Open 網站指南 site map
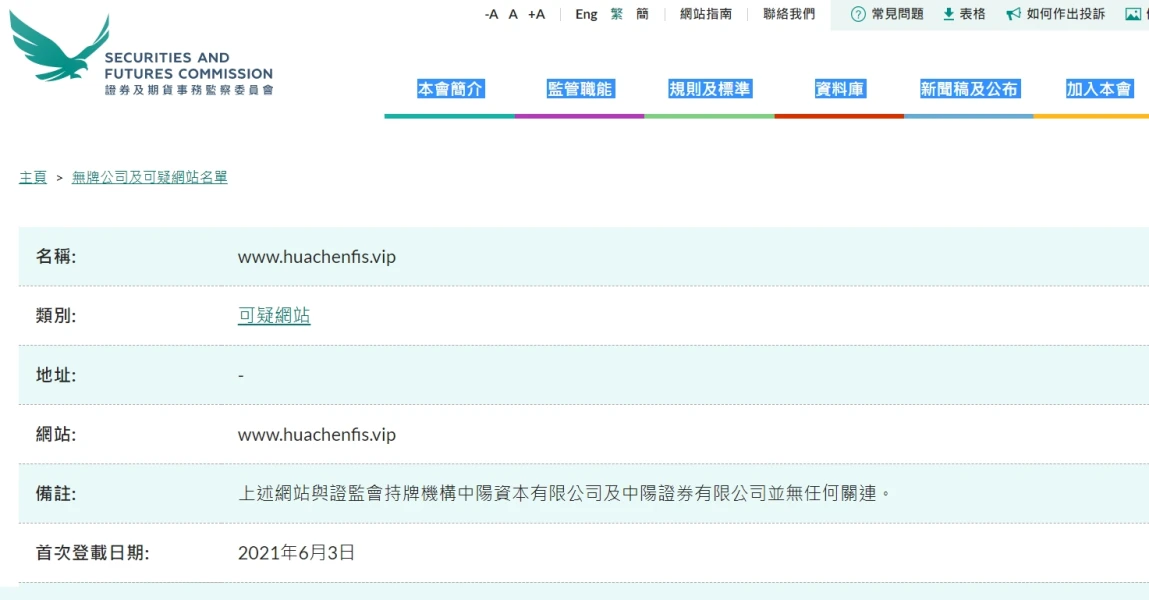 tap(706, 14)
